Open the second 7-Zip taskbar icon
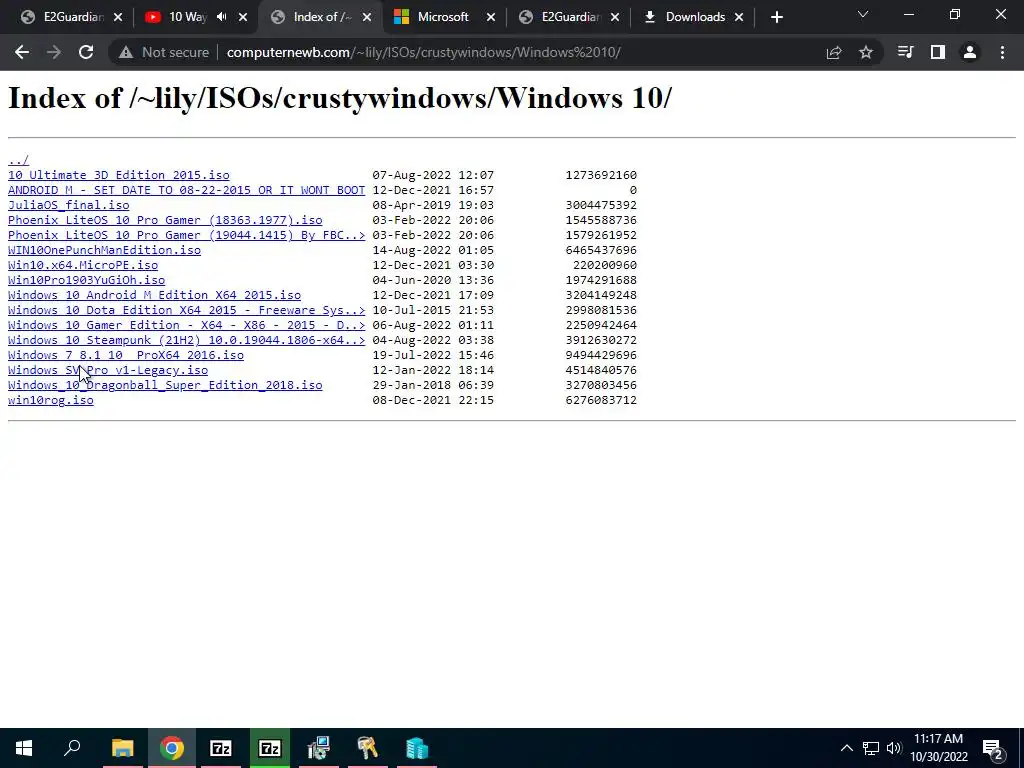Screen dimensions: 1024x768 point(270,748)
